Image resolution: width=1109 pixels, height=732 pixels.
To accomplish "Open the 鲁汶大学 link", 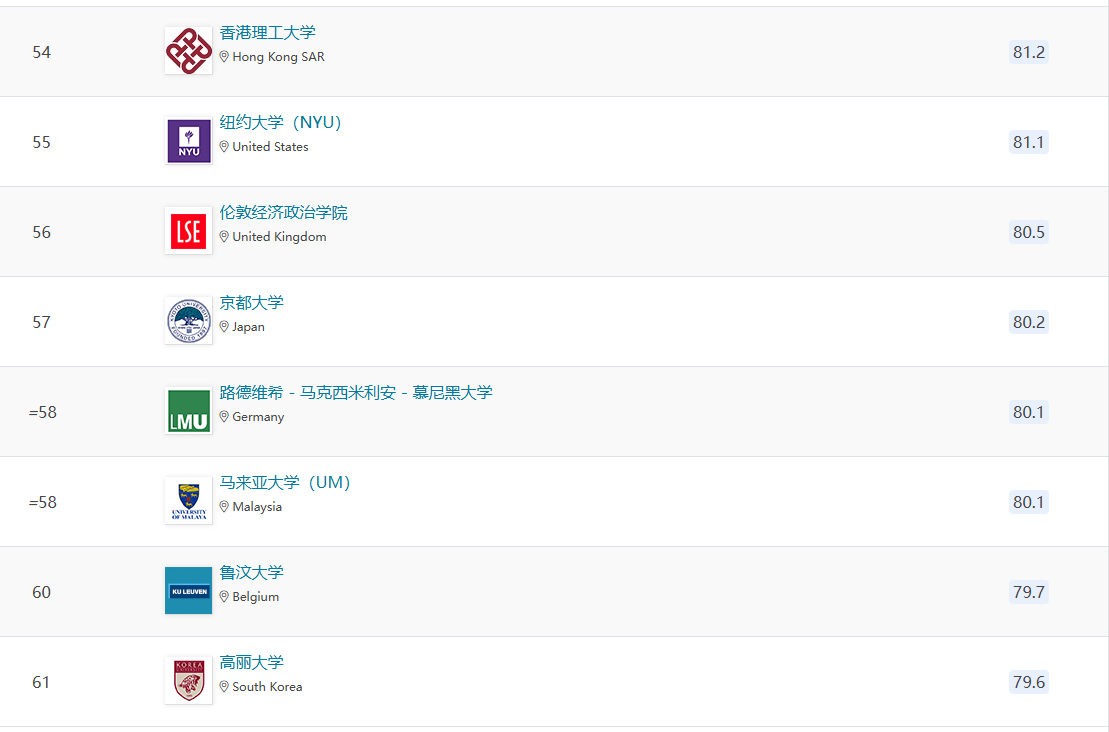I will click(x=251, y=572).
